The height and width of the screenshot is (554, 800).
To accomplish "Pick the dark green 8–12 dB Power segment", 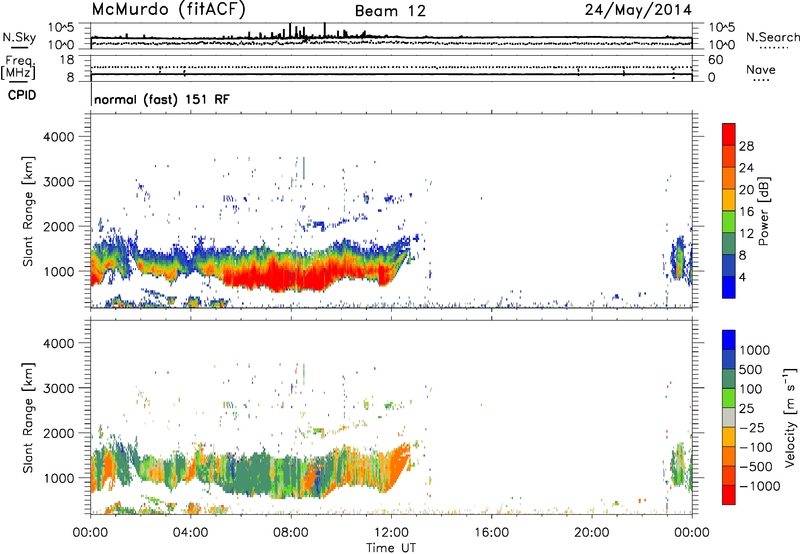I will tap(729, 244).
